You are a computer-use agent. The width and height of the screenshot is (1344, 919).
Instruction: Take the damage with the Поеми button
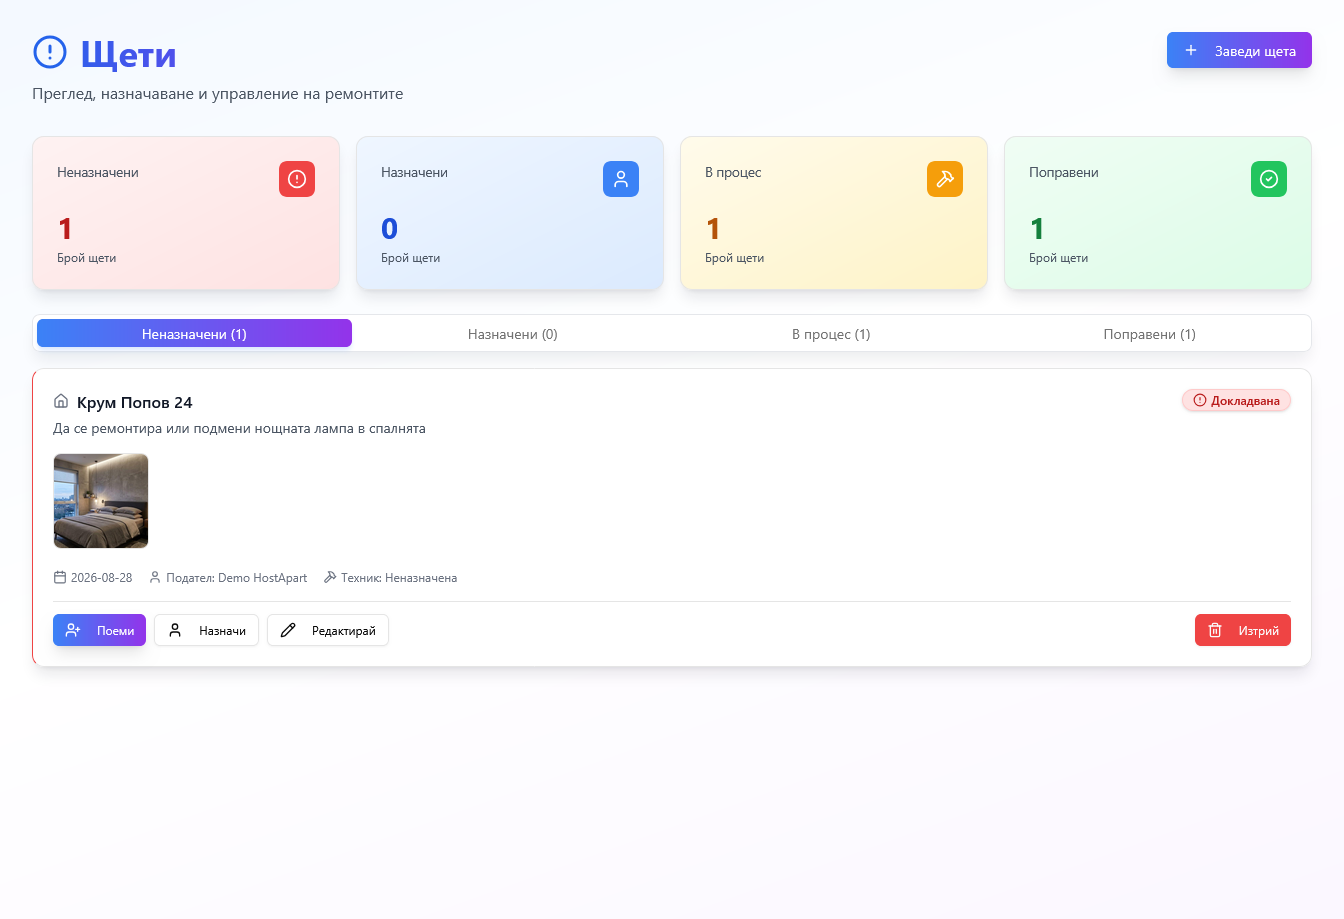pos(99,631)
